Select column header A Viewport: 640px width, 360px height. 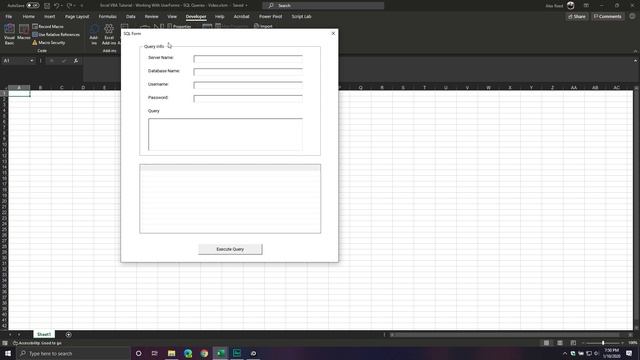pyautogui.click(x=19, y=87)
